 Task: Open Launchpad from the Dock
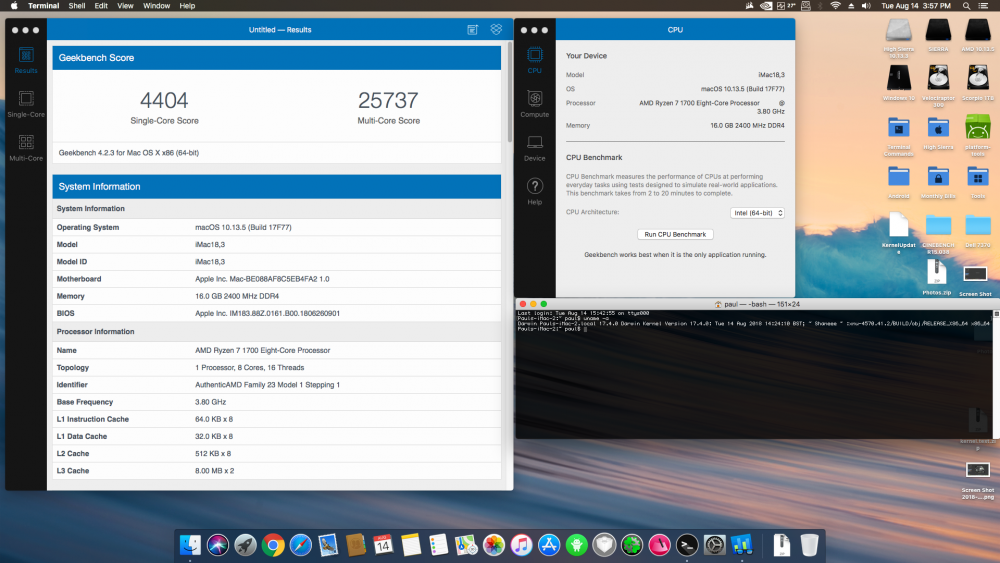pos(246,545)
